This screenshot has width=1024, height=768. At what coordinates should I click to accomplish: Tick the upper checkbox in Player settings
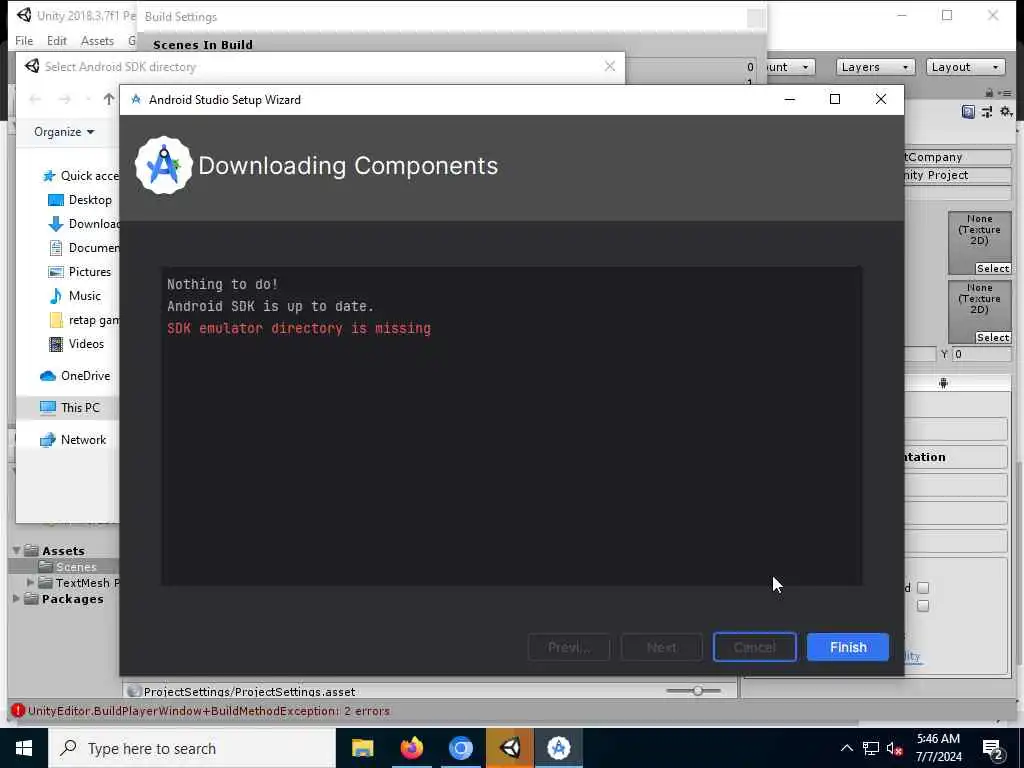923,587
